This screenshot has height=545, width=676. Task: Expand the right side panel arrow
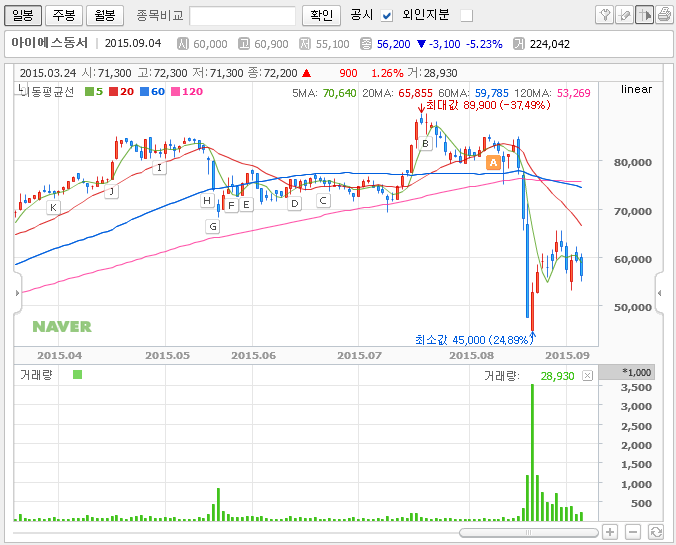click(x=659, y=293)
